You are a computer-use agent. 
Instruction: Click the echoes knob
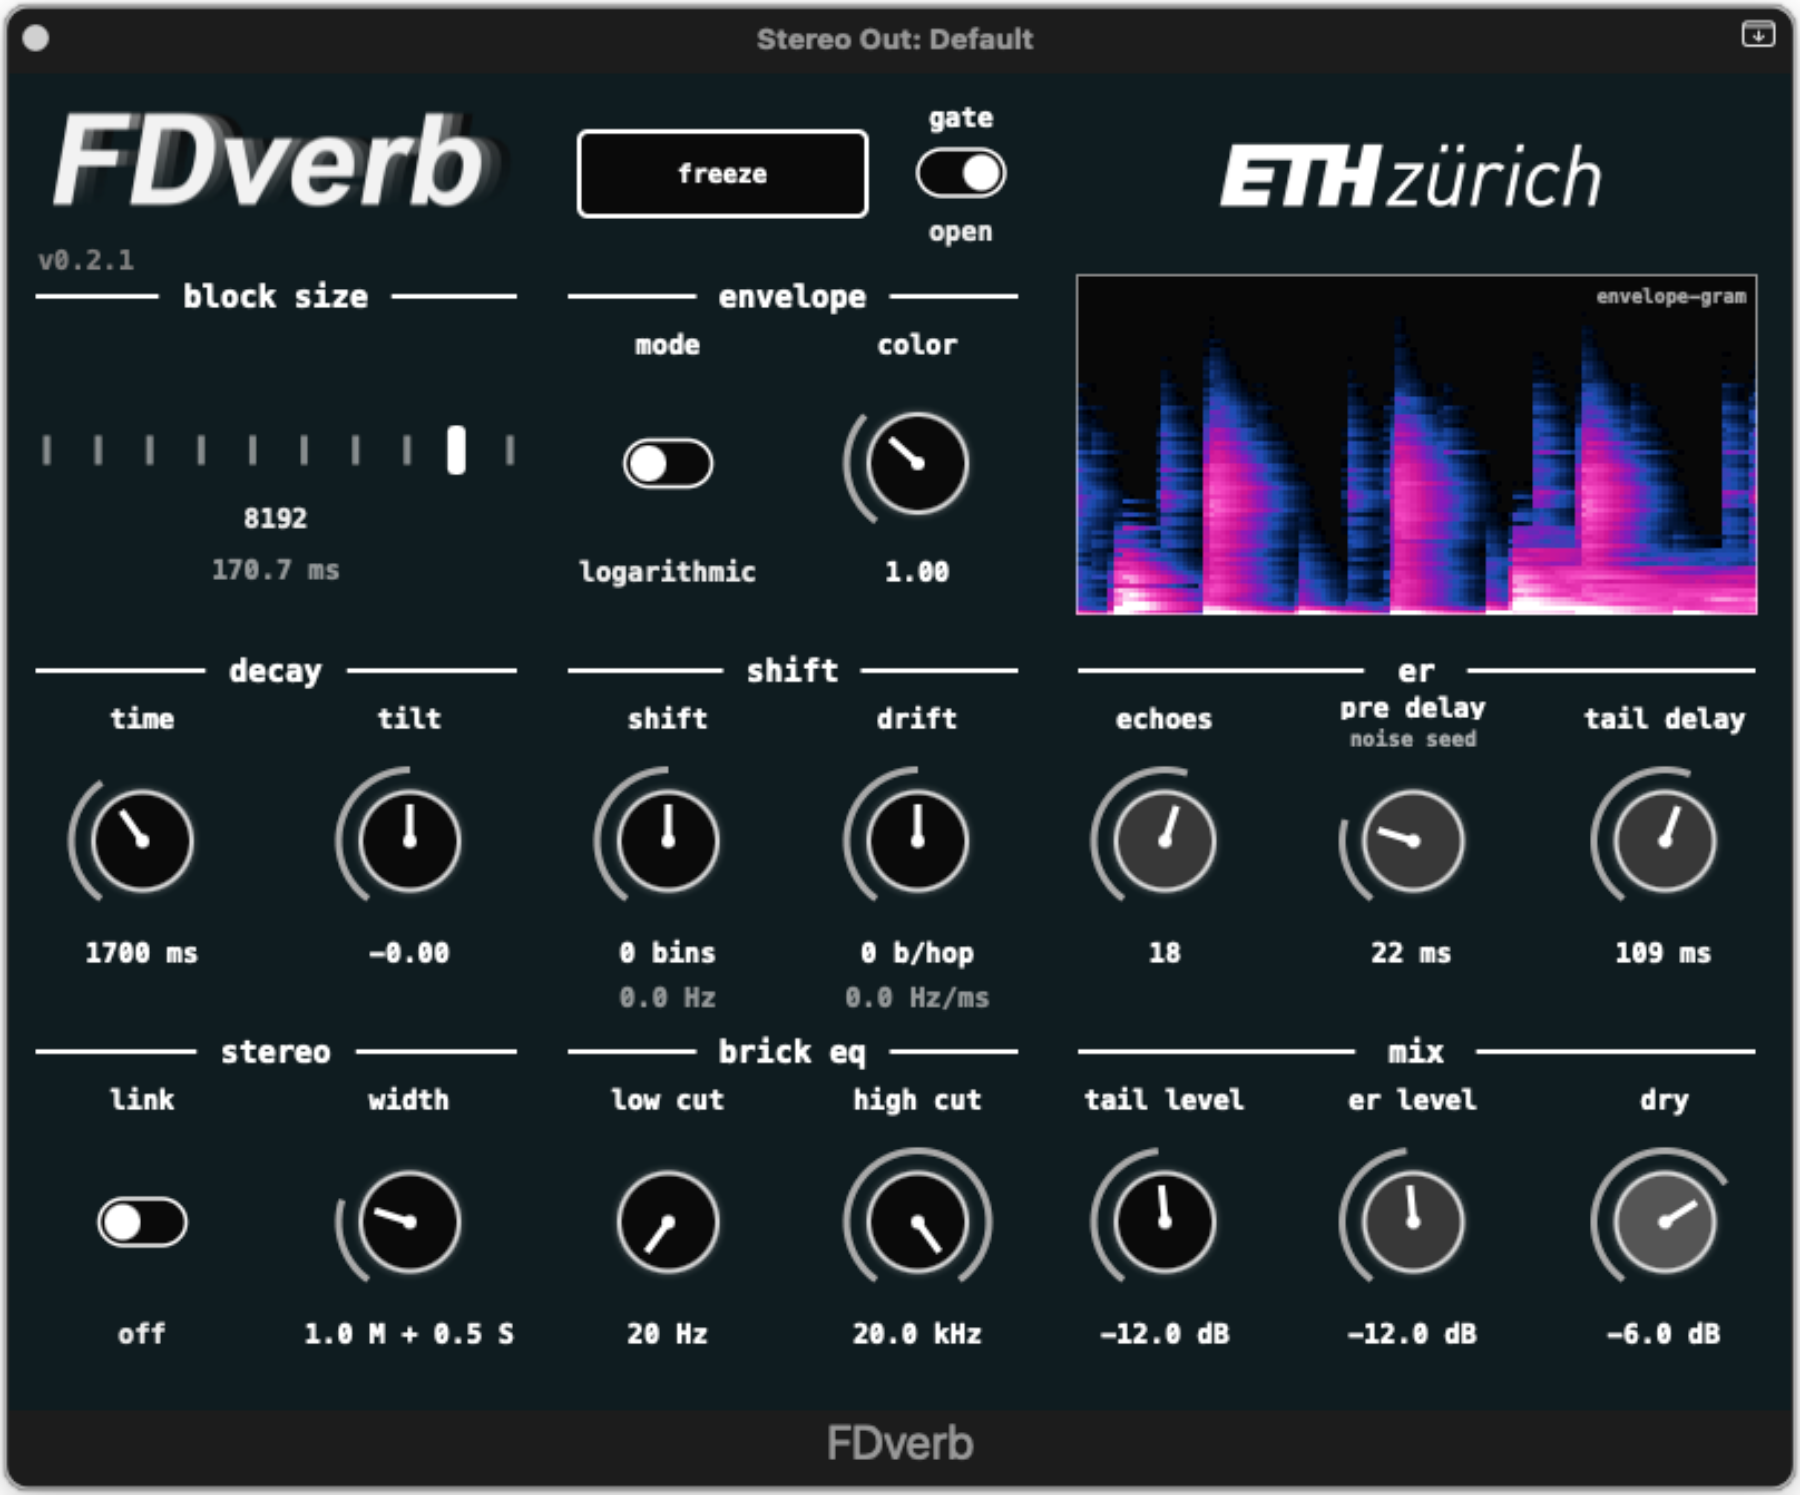point(1164,840)
